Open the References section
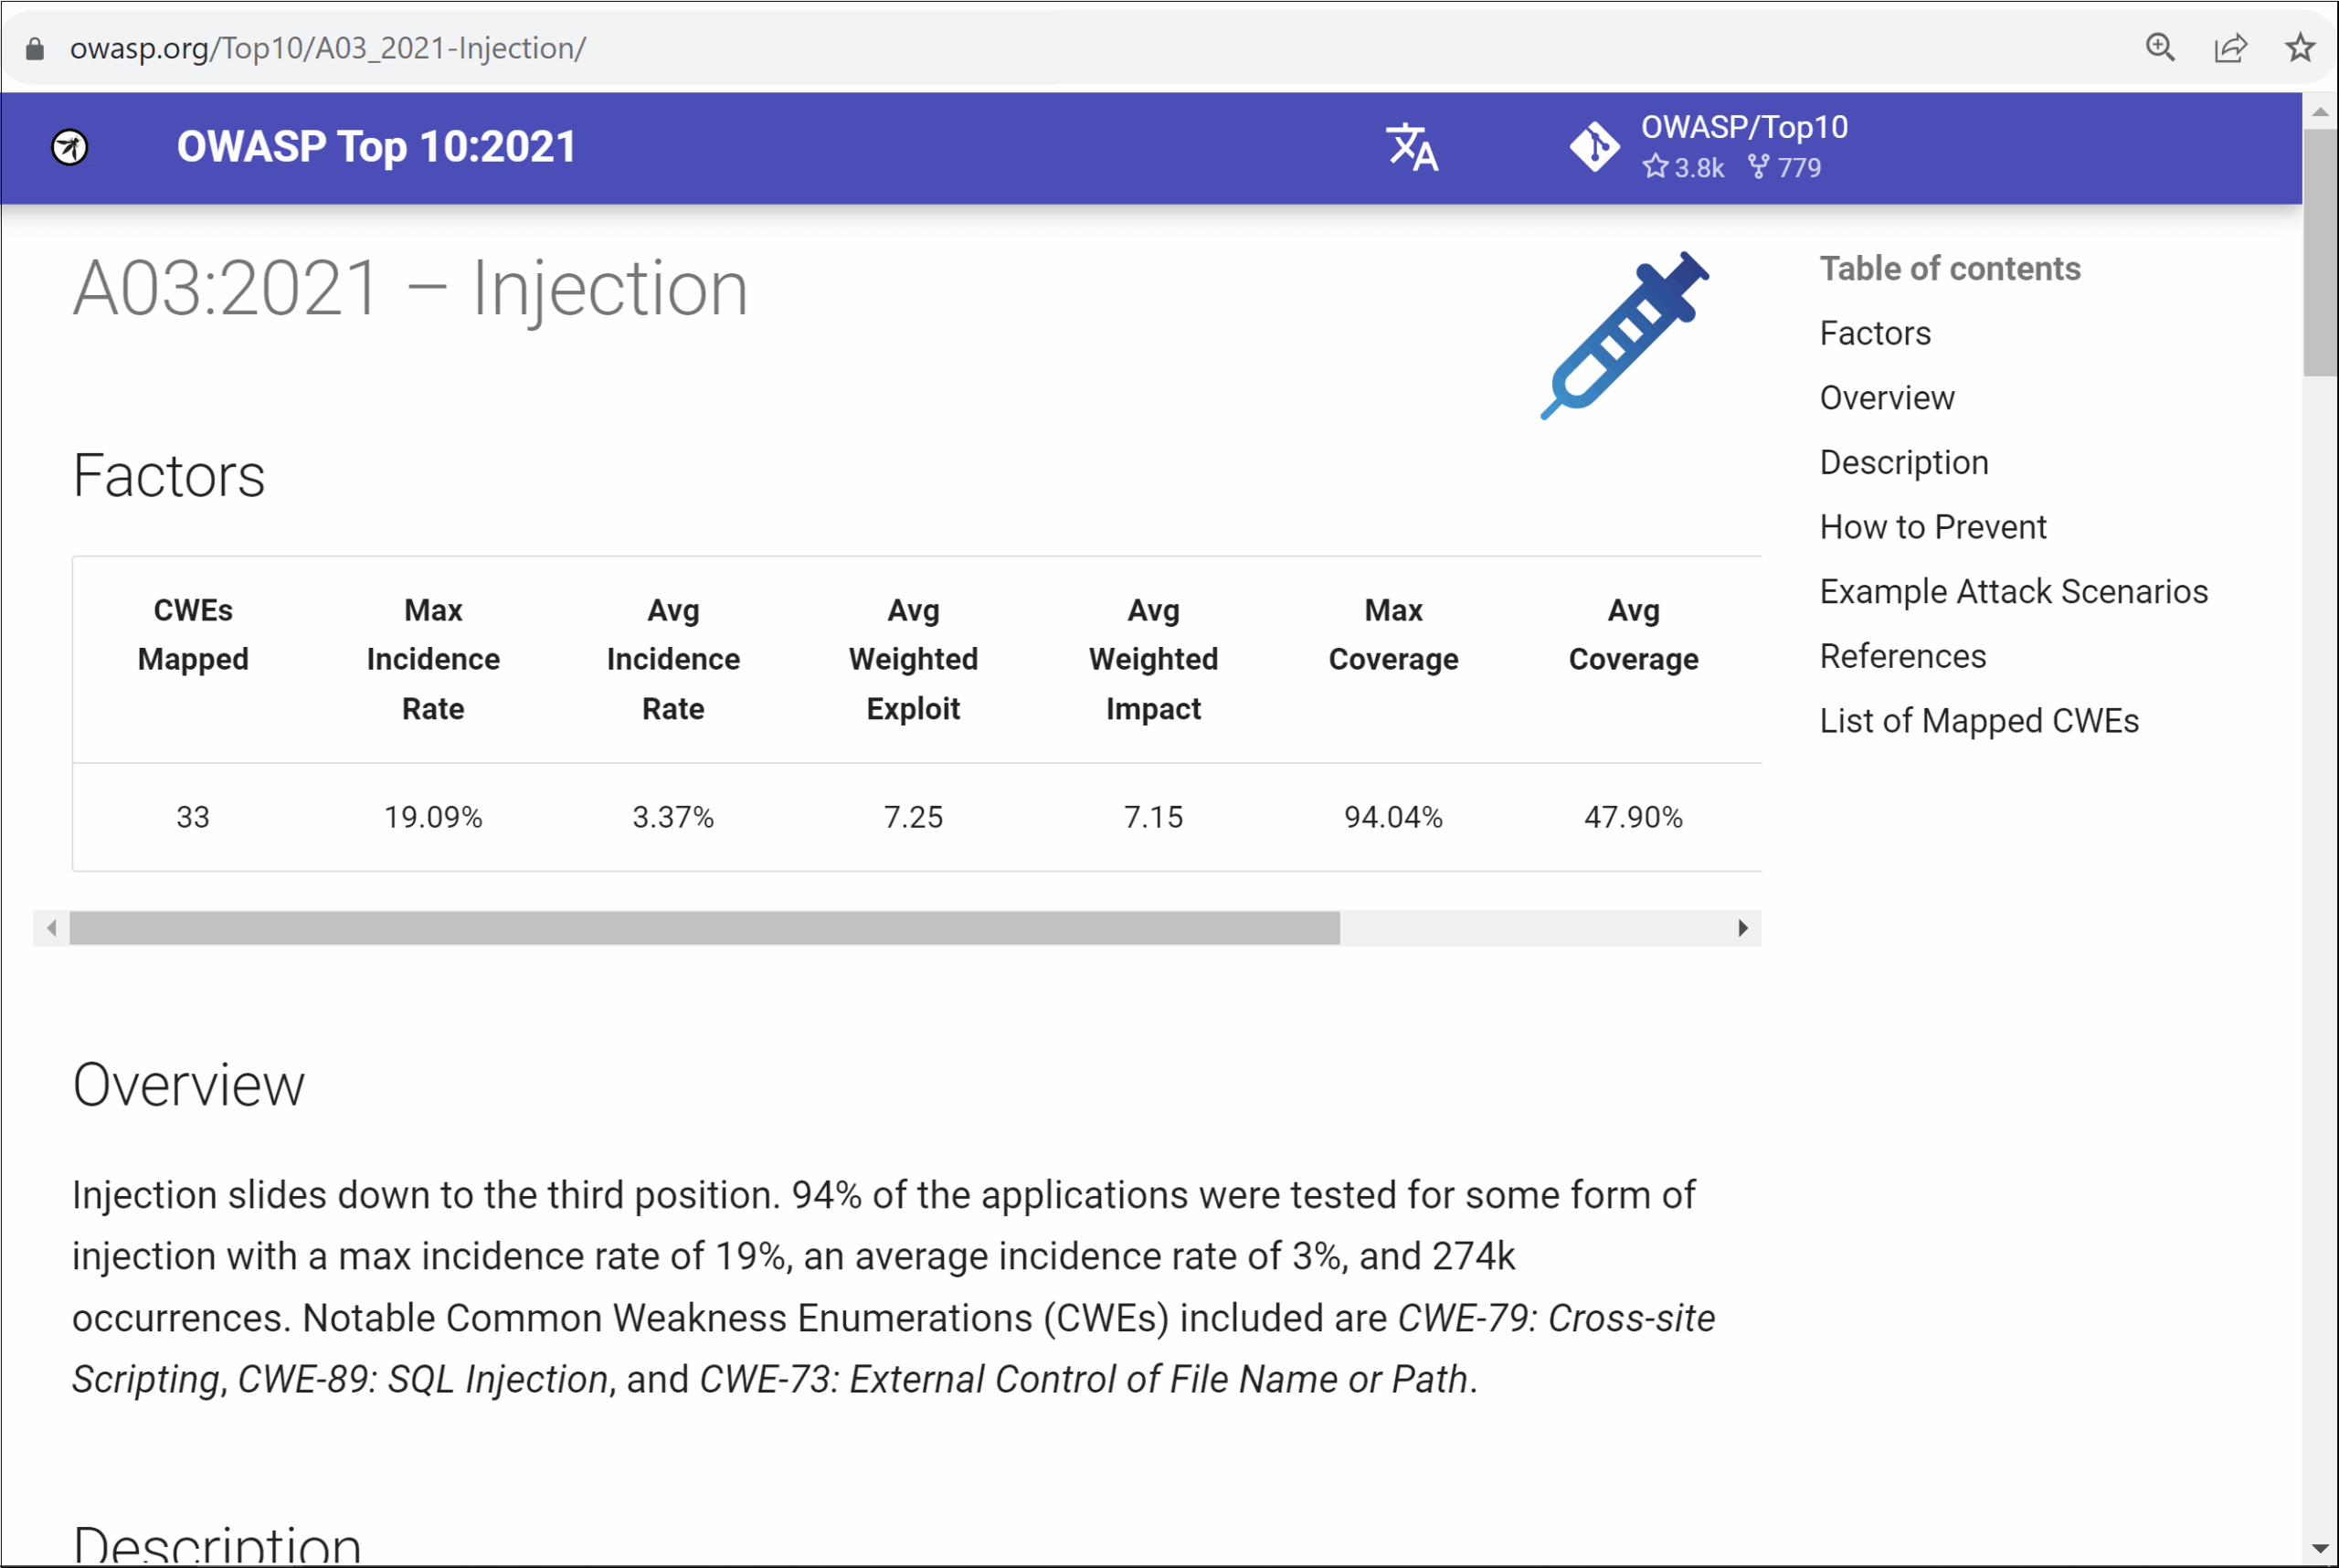 point(1902,656)
